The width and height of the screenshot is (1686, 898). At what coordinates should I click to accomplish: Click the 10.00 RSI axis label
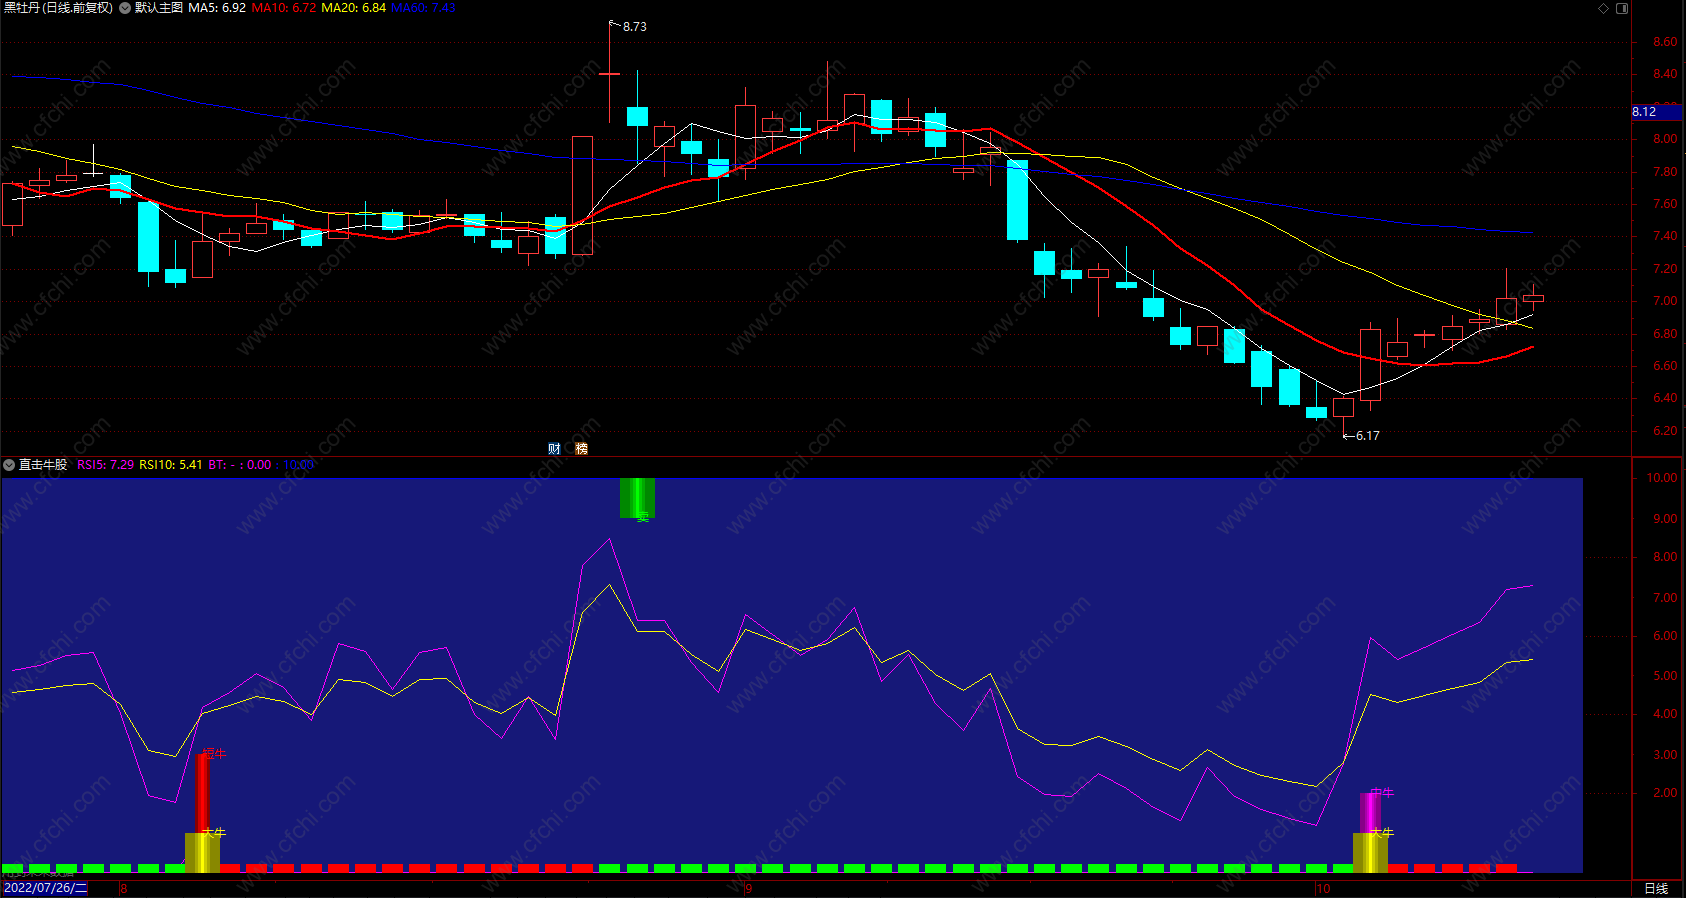coord(1662,478)
